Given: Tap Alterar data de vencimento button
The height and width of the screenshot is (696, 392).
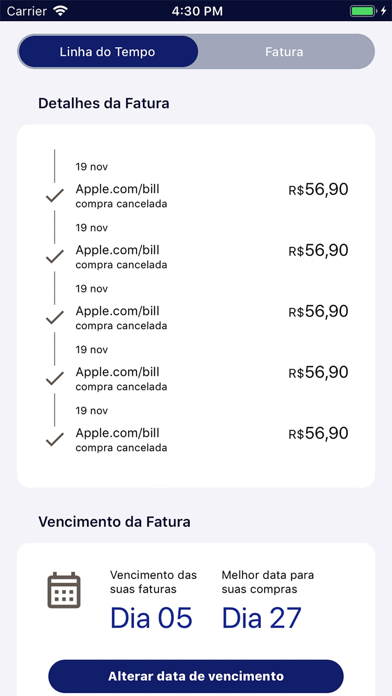Looking at the screenshot, I should coord(196,676).
